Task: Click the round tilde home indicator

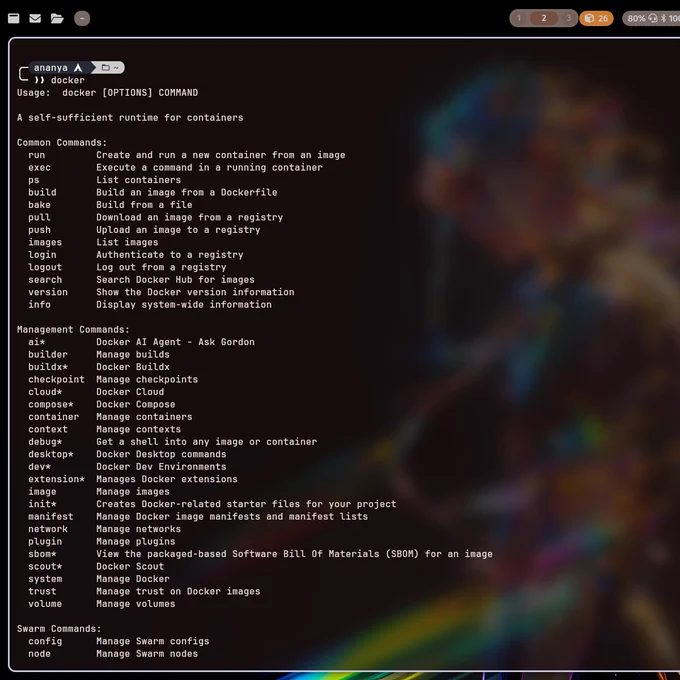Action: tap(82, 18)
